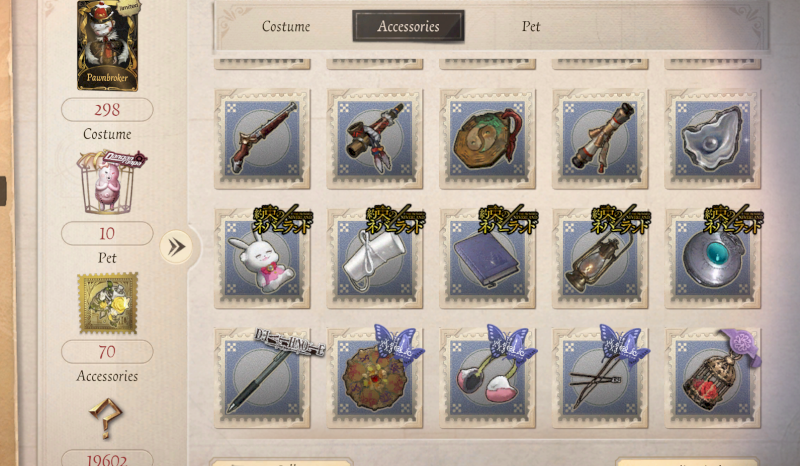Select the flintlock rifle accessory stamp
This screenshot has height=466, width=800.
click(x=262, y=139)
